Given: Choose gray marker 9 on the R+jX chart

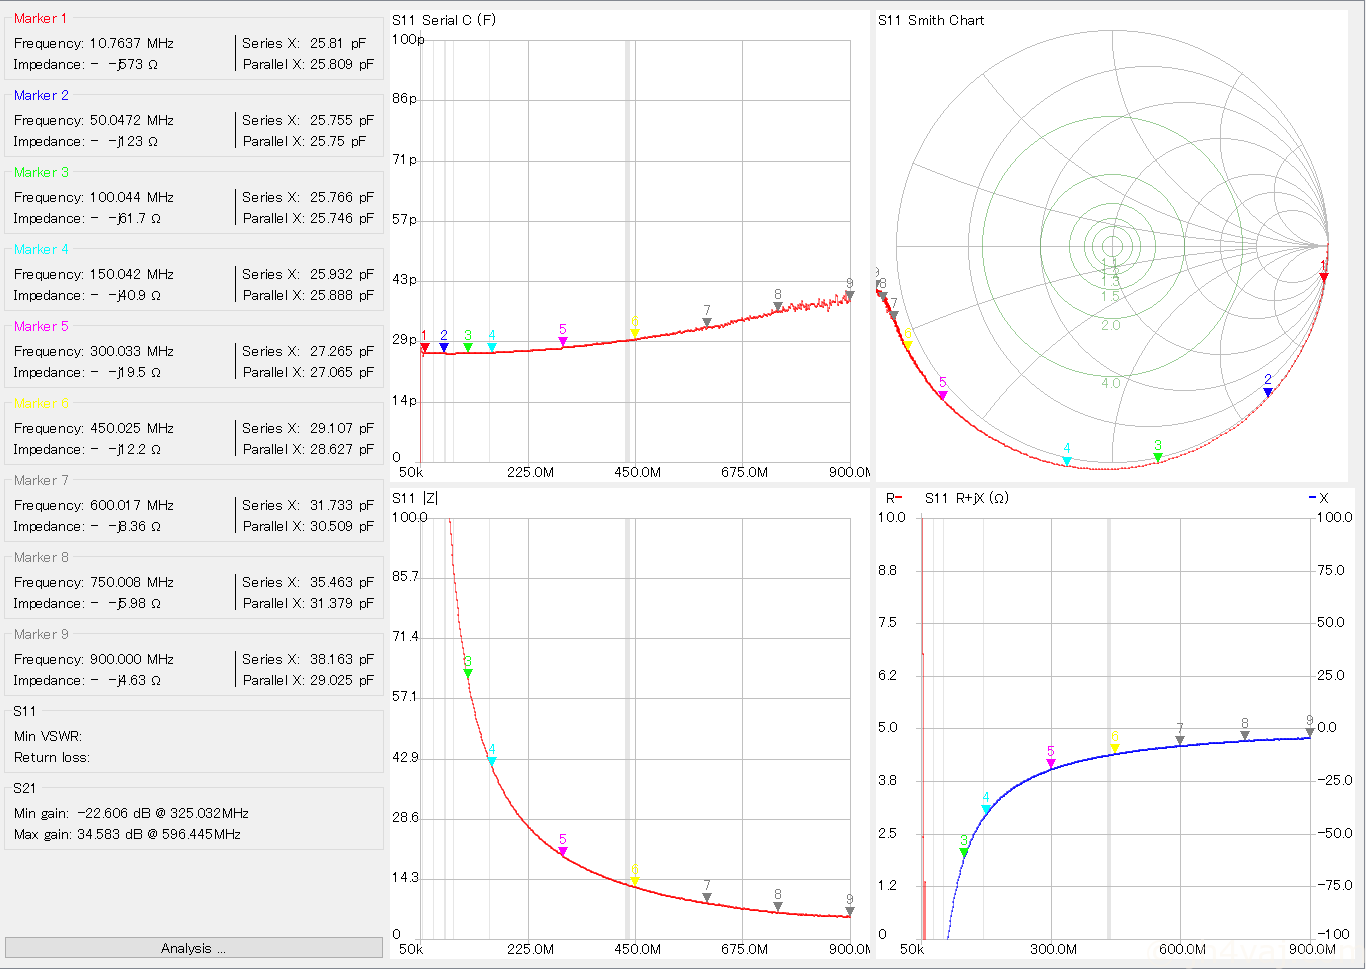Looking at the screenshot, I should (1310, 732).
